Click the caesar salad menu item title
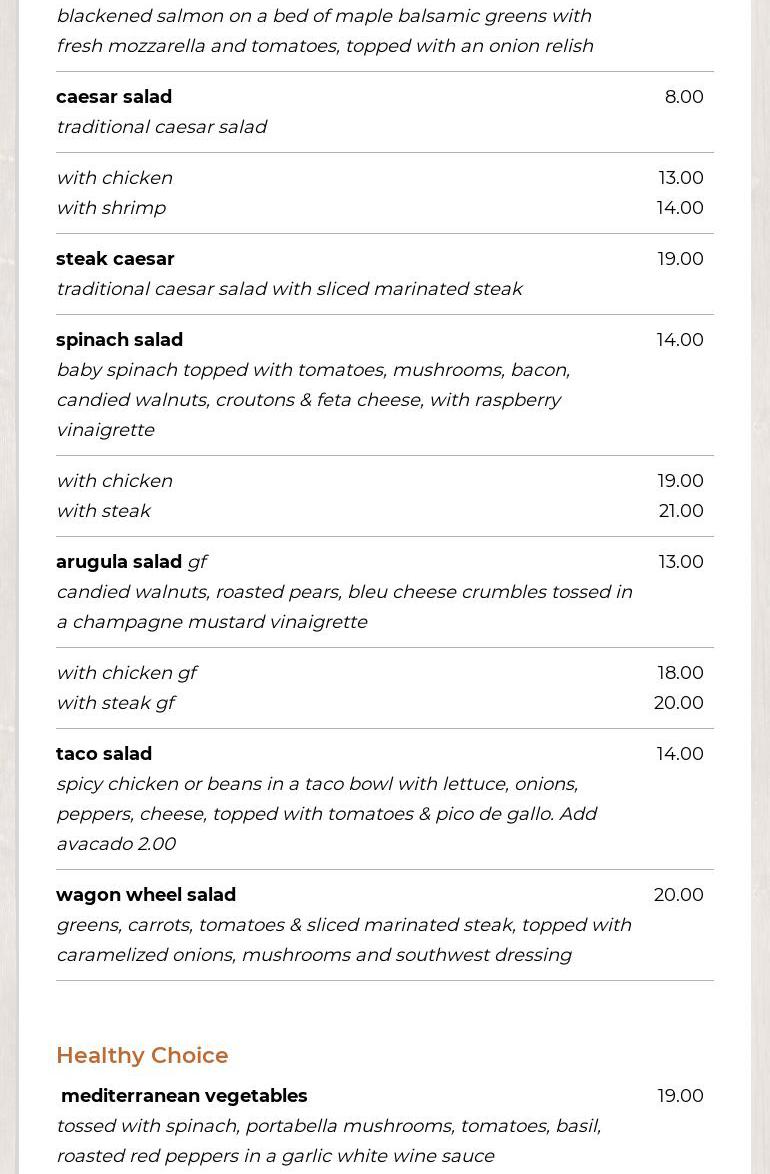 [x=114, y=97]
